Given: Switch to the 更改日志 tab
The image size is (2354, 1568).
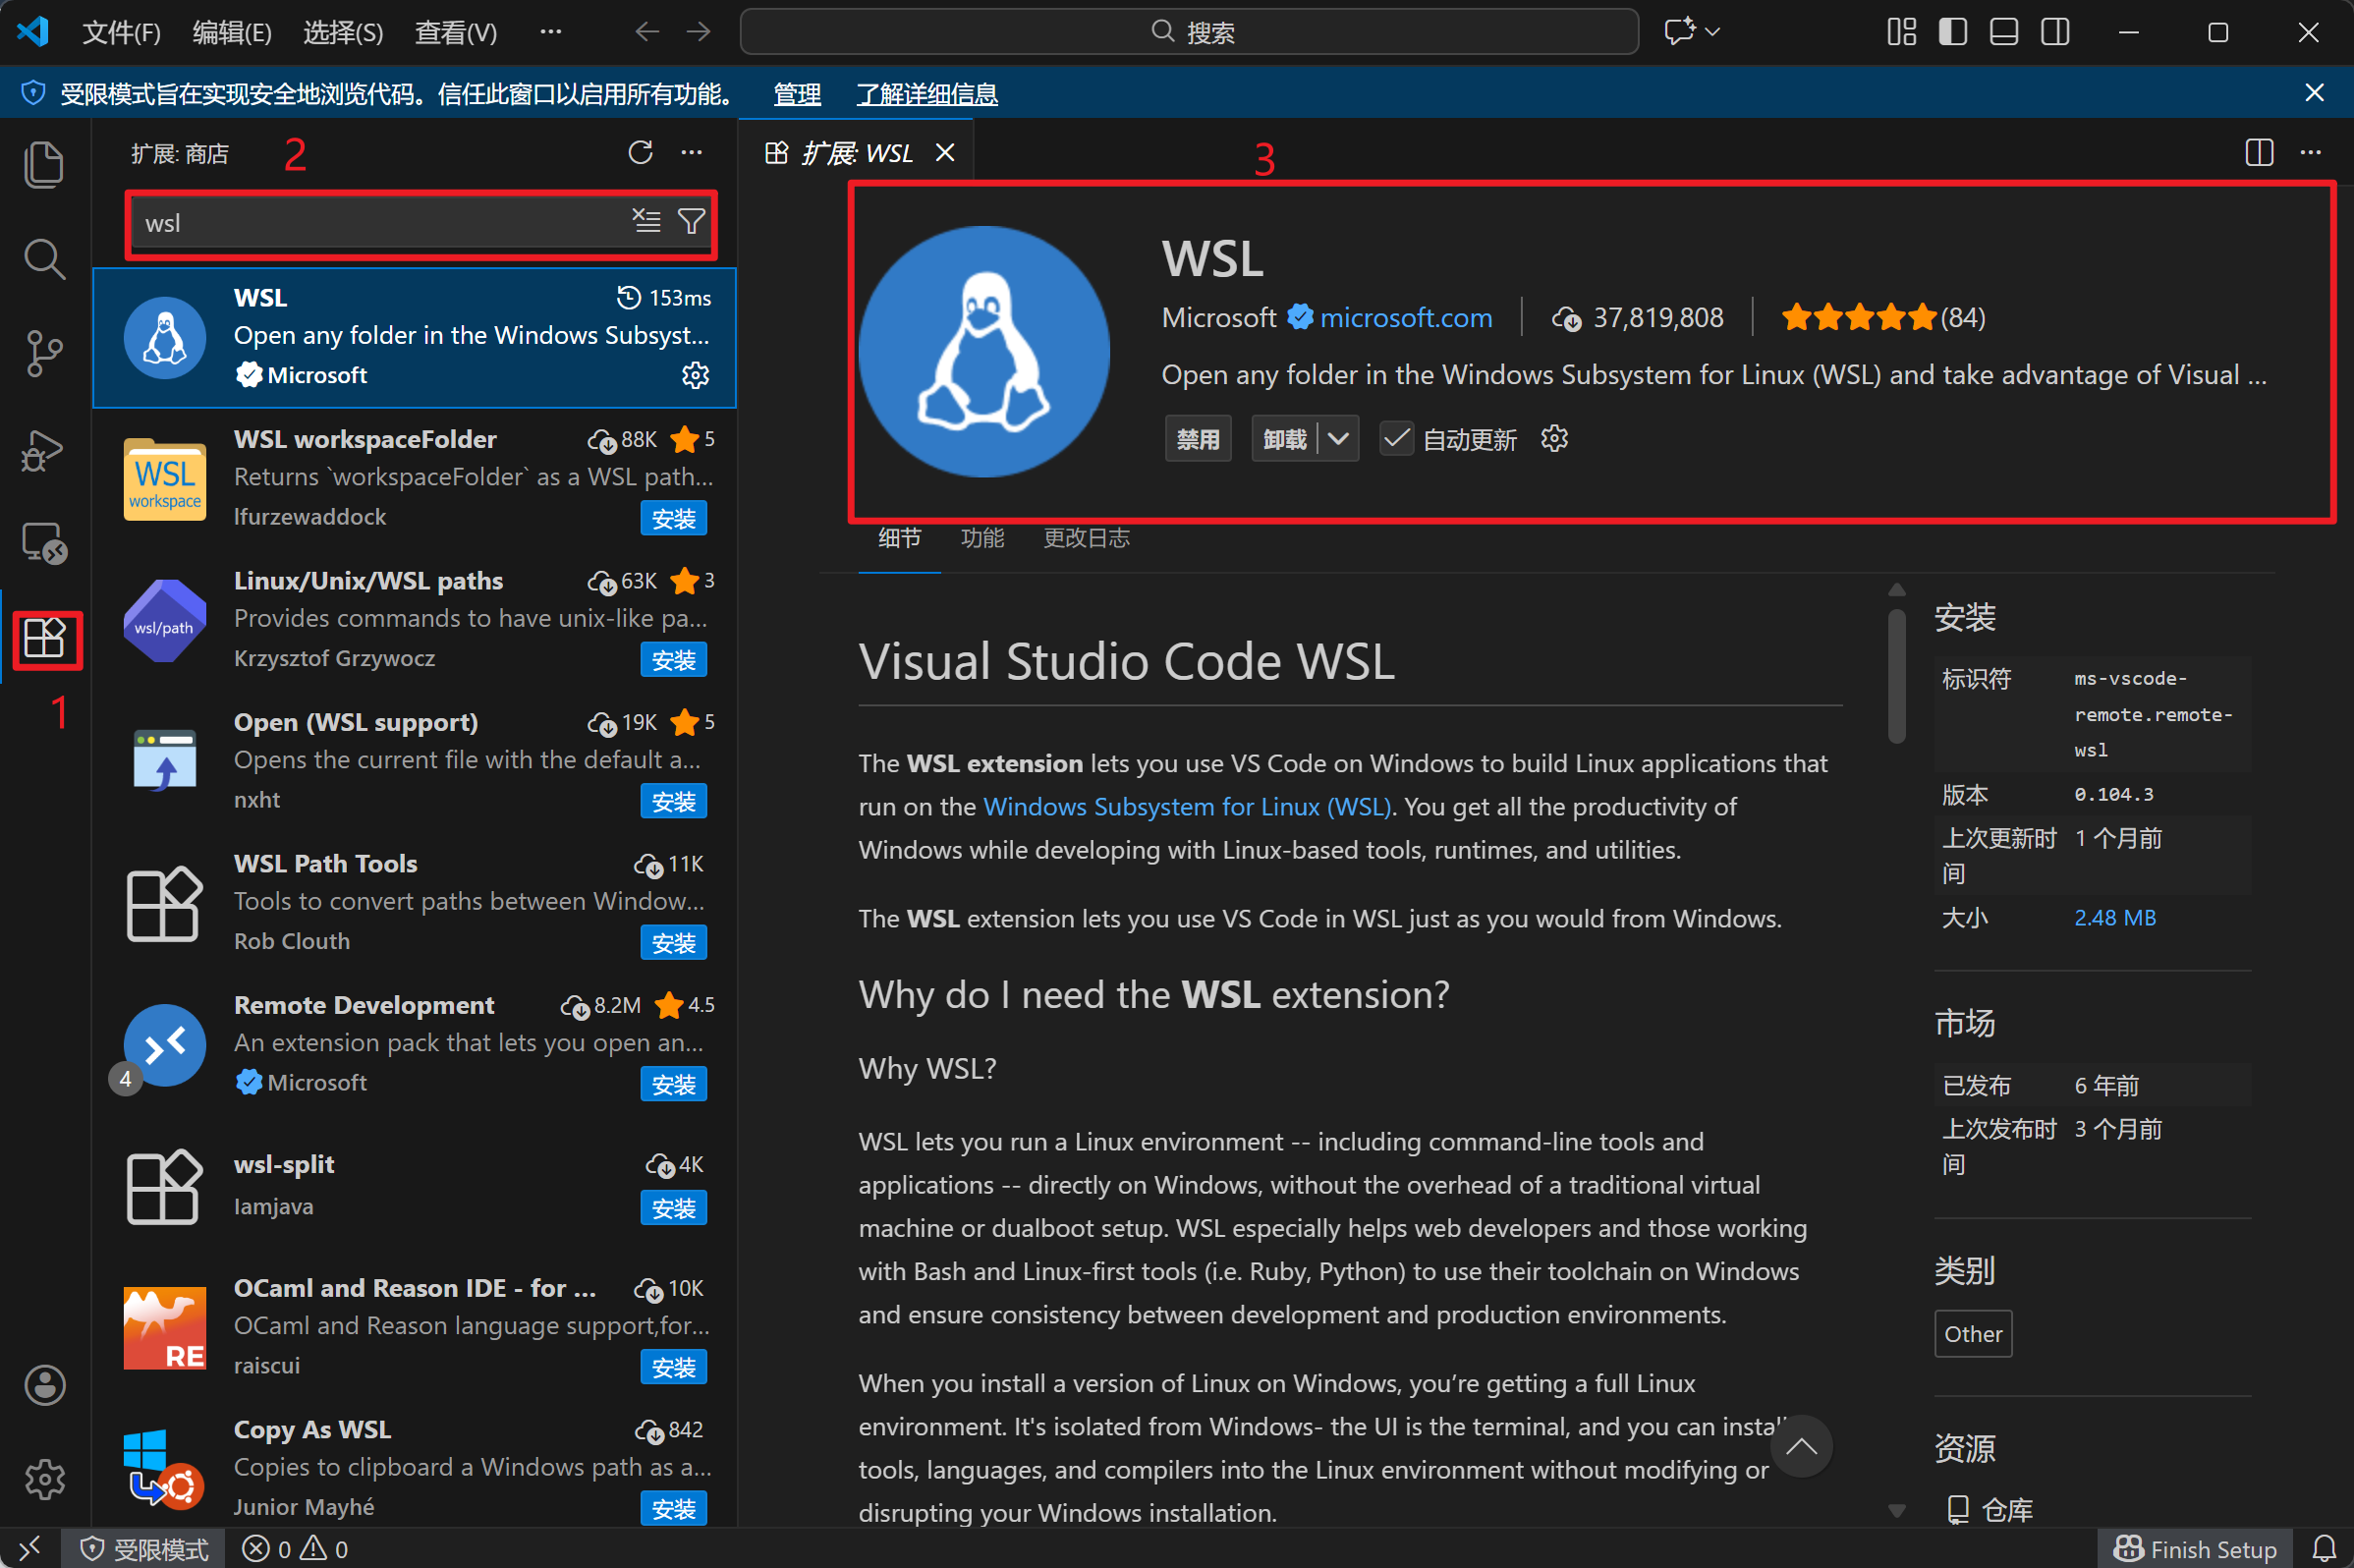Looking at the screenshot, I should tap(1086, 538).
